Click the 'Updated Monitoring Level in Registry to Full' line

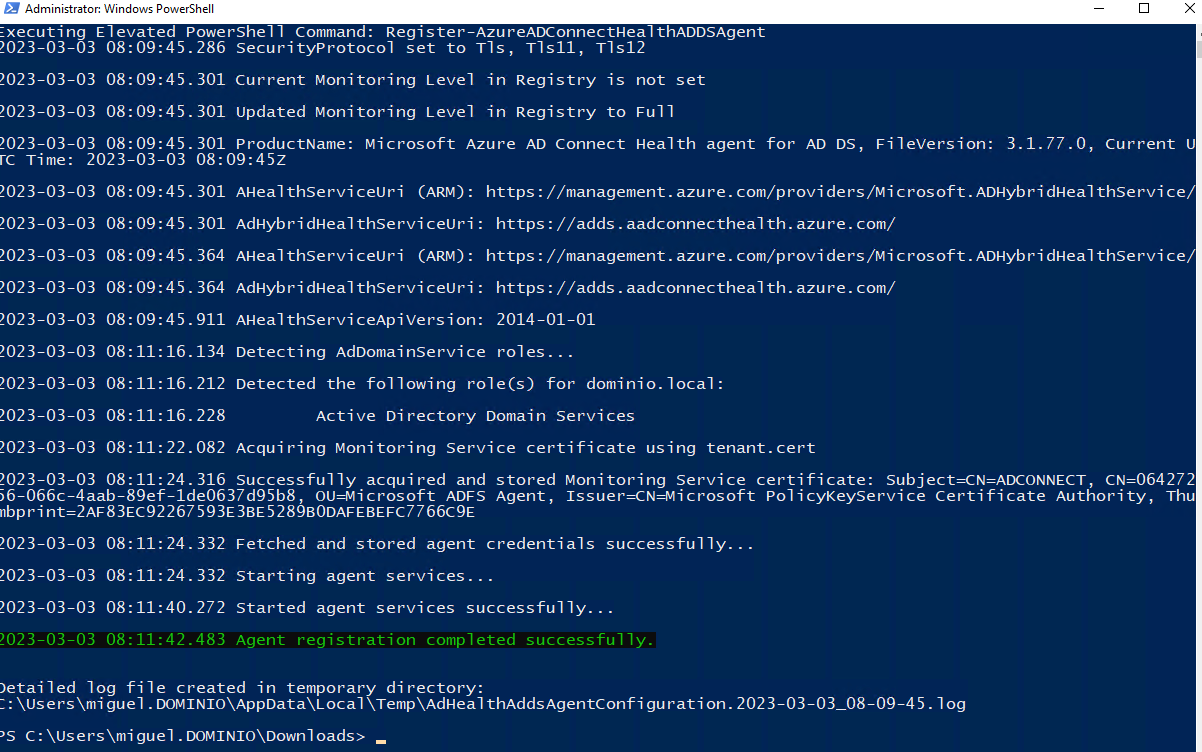pyautogui.click(x=455, y=112)
